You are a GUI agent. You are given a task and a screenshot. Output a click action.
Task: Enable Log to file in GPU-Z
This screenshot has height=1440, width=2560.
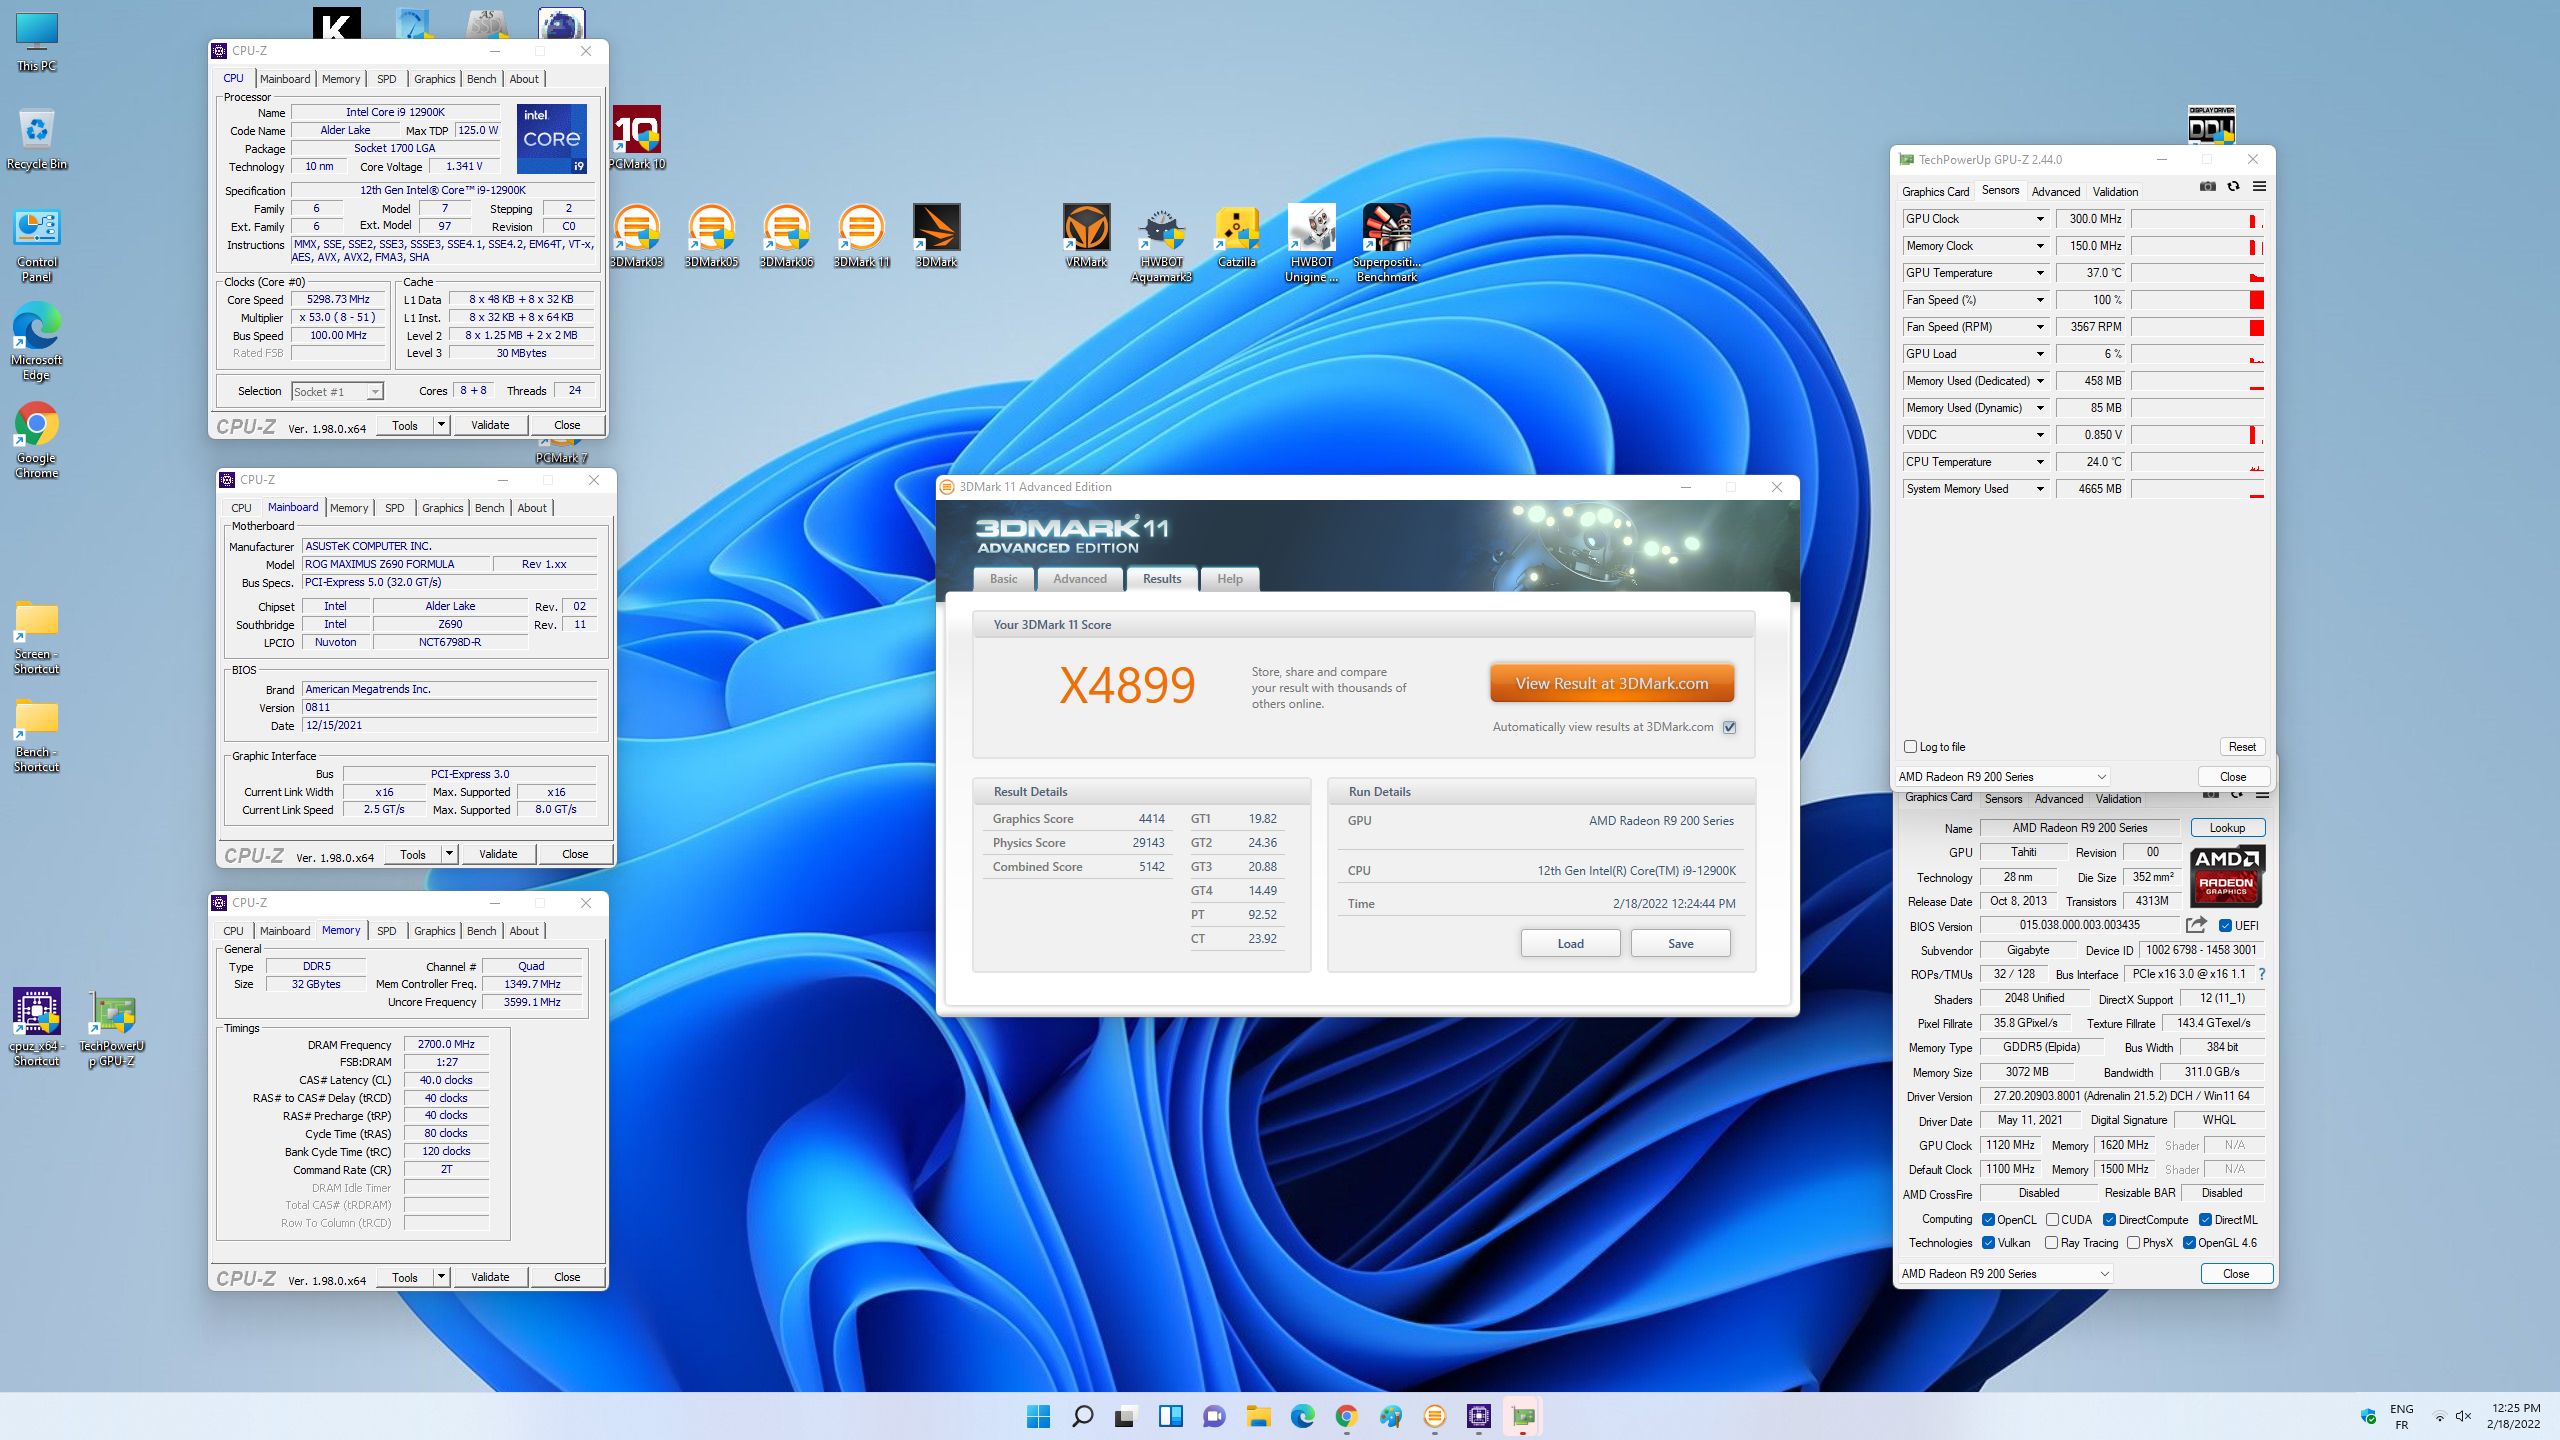[x=1911, y=747]
